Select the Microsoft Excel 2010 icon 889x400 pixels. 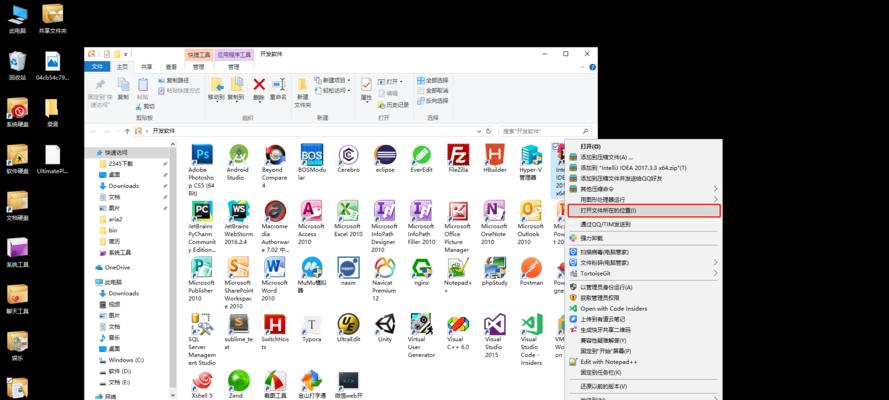click(348, 211)
